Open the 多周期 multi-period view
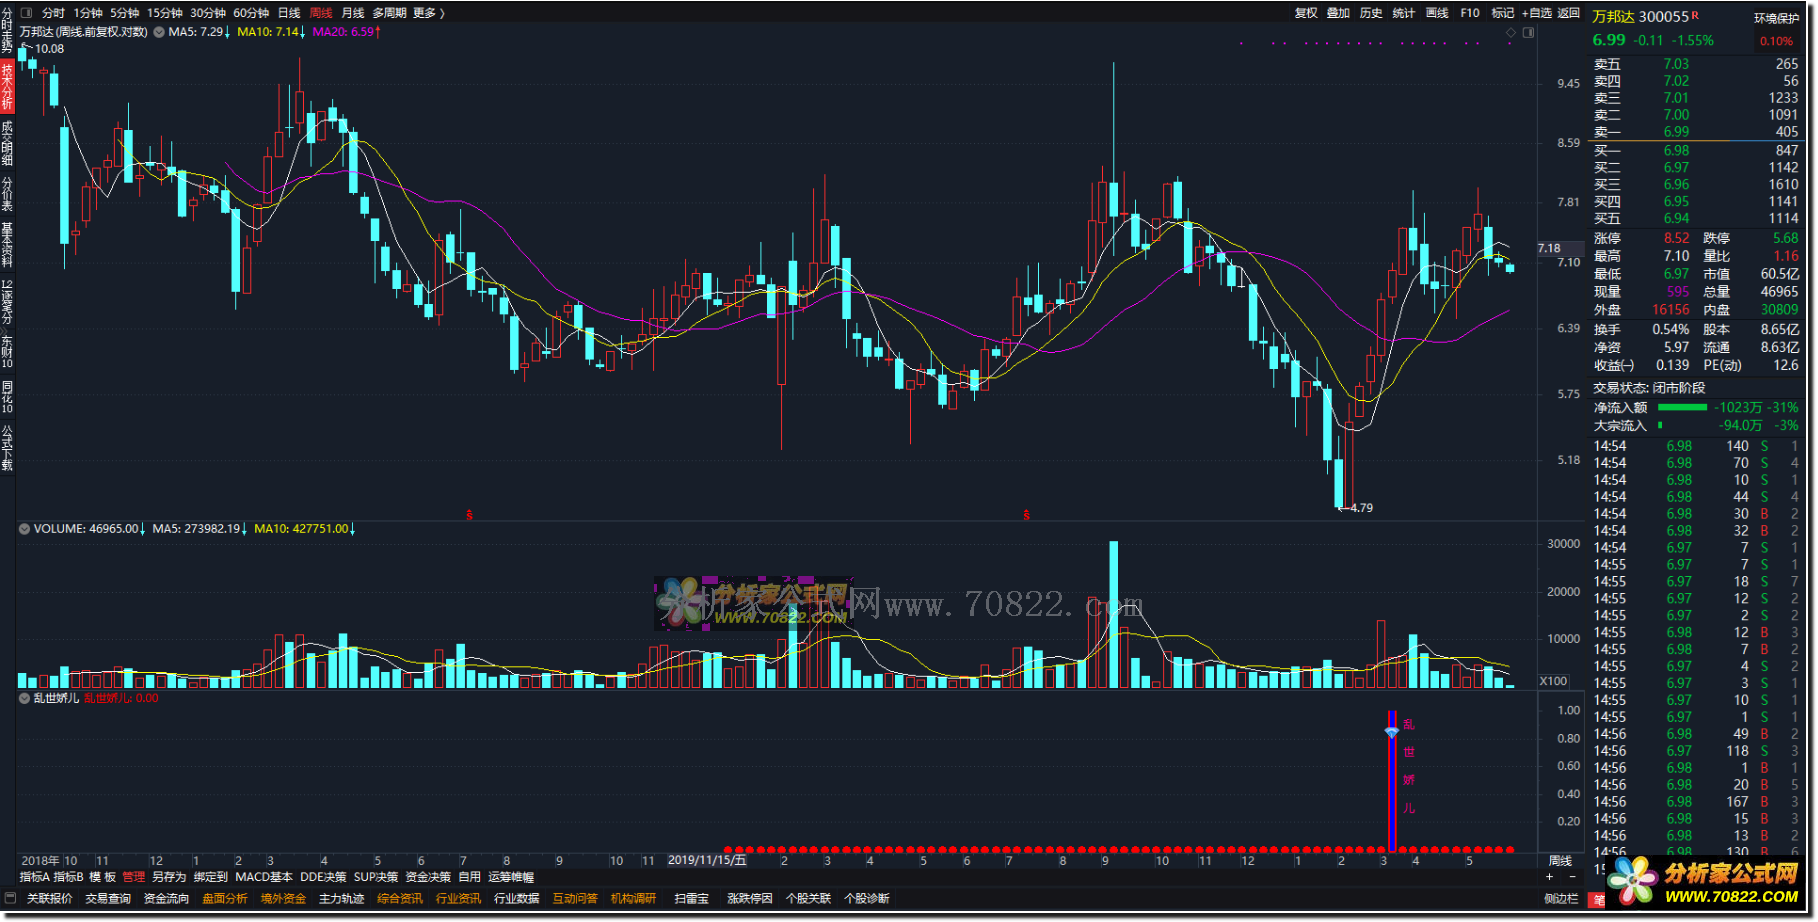Viewport: 1818px width, 922px height. tap(389, 13)
